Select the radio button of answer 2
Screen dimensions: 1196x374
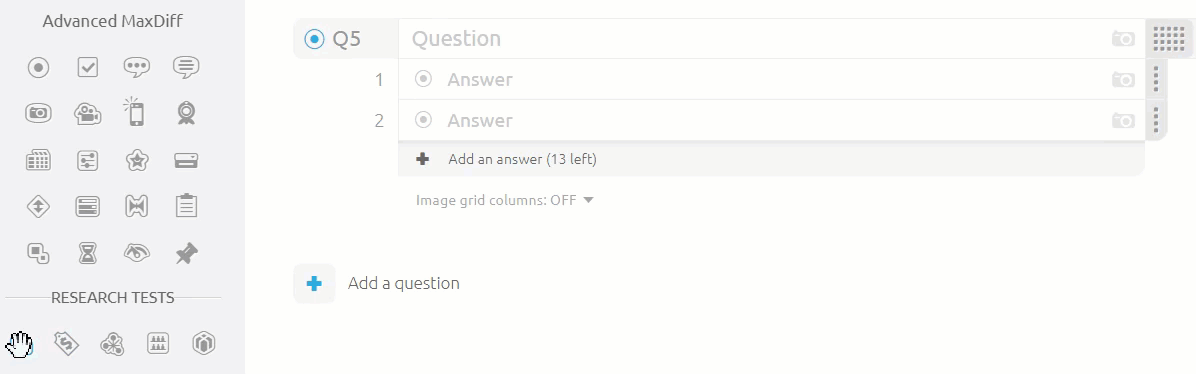423,121
